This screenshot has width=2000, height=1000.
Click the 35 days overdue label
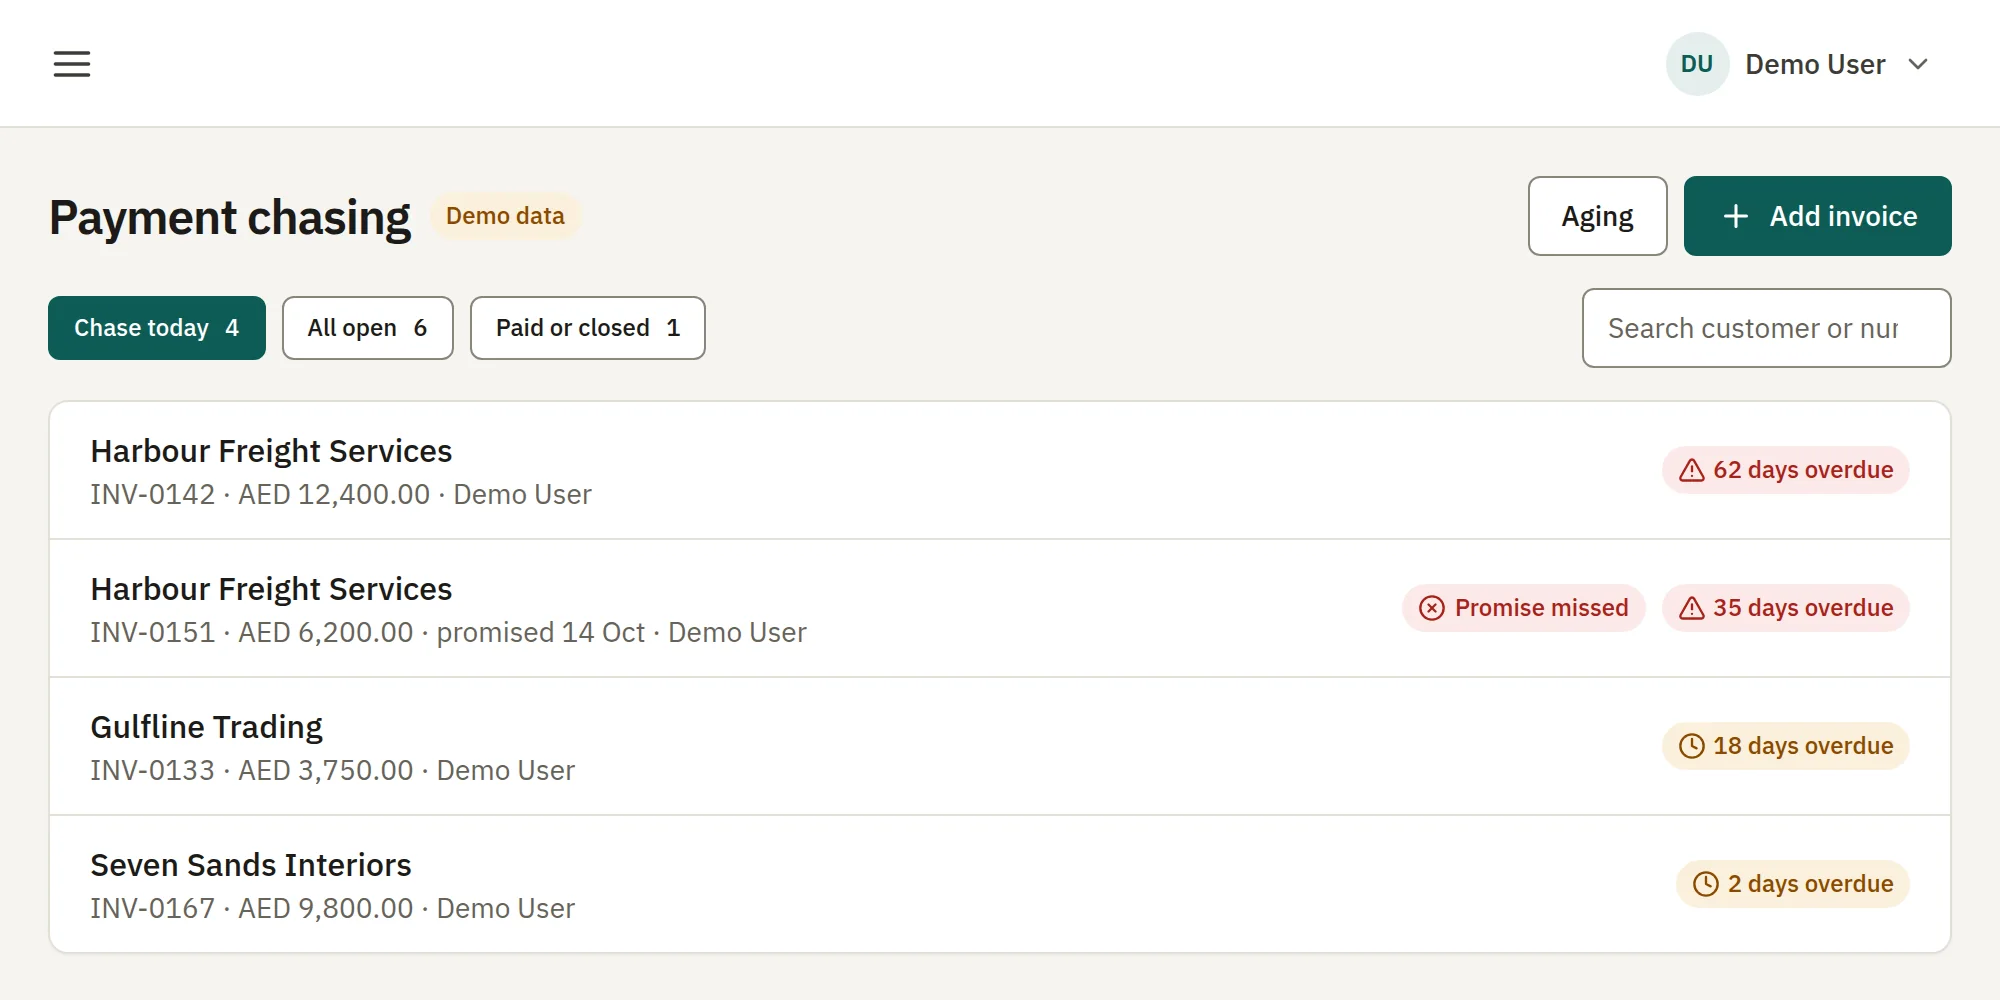coord(1803,608)
